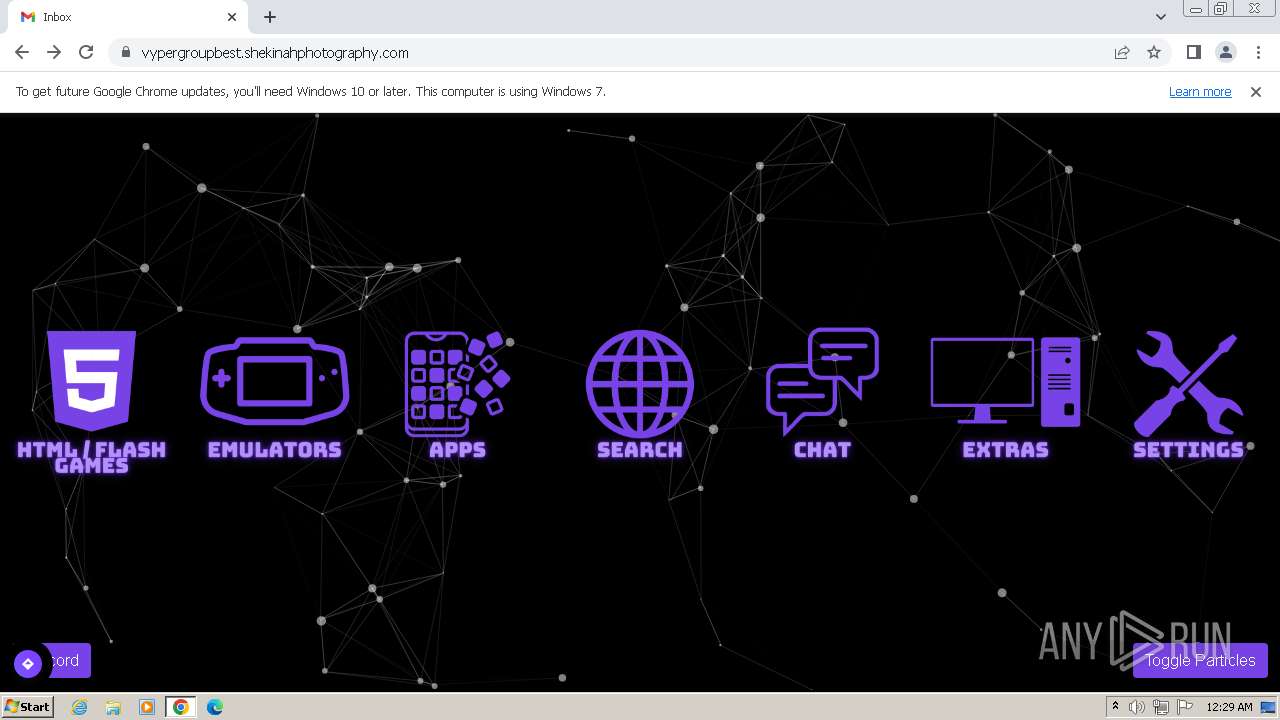Reload the current page
The height and width of the screenshot is (720, 1280).
86,53
